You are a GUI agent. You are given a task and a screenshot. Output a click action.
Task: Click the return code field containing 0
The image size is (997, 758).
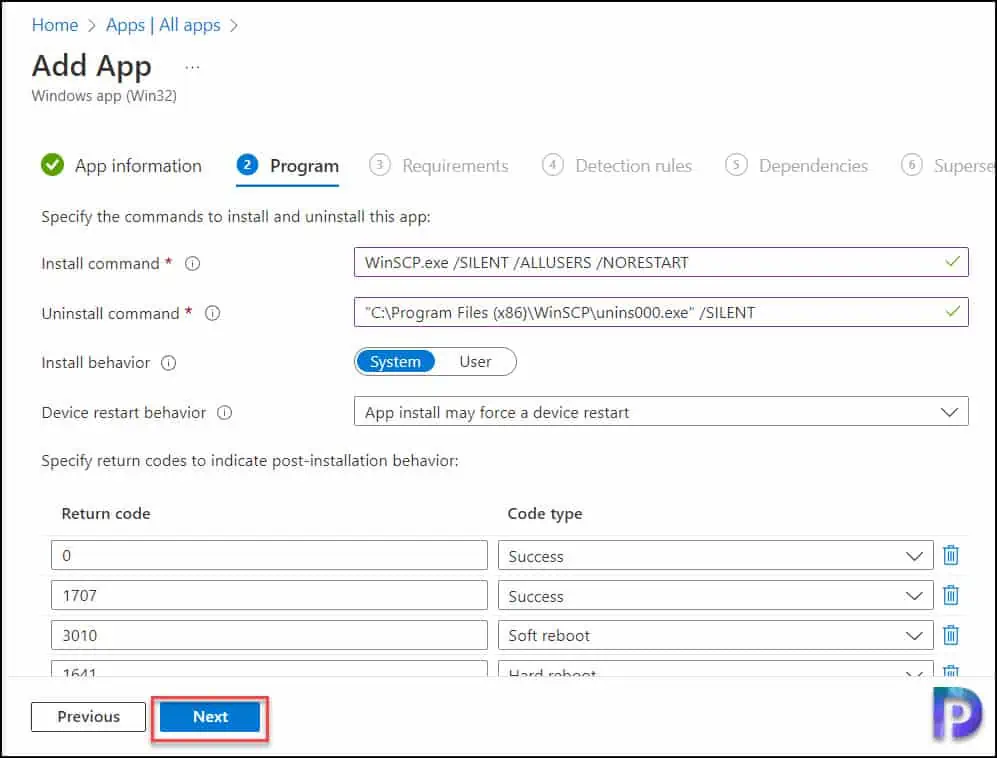point(269,555)
